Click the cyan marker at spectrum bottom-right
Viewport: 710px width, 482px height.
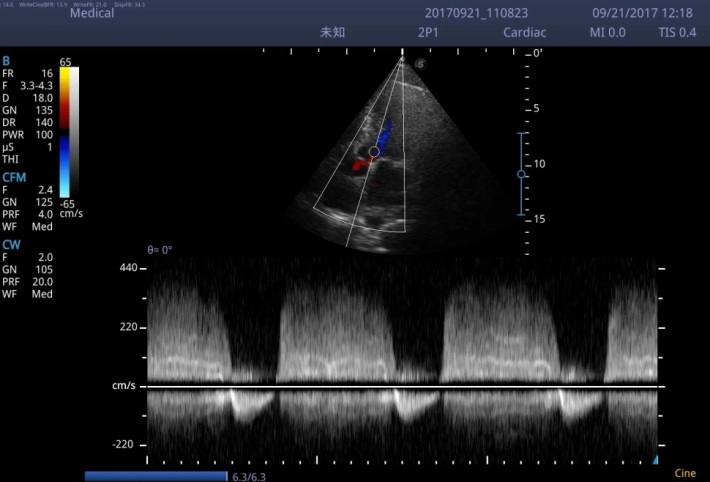pyautogui.click(x=655, y=459)
